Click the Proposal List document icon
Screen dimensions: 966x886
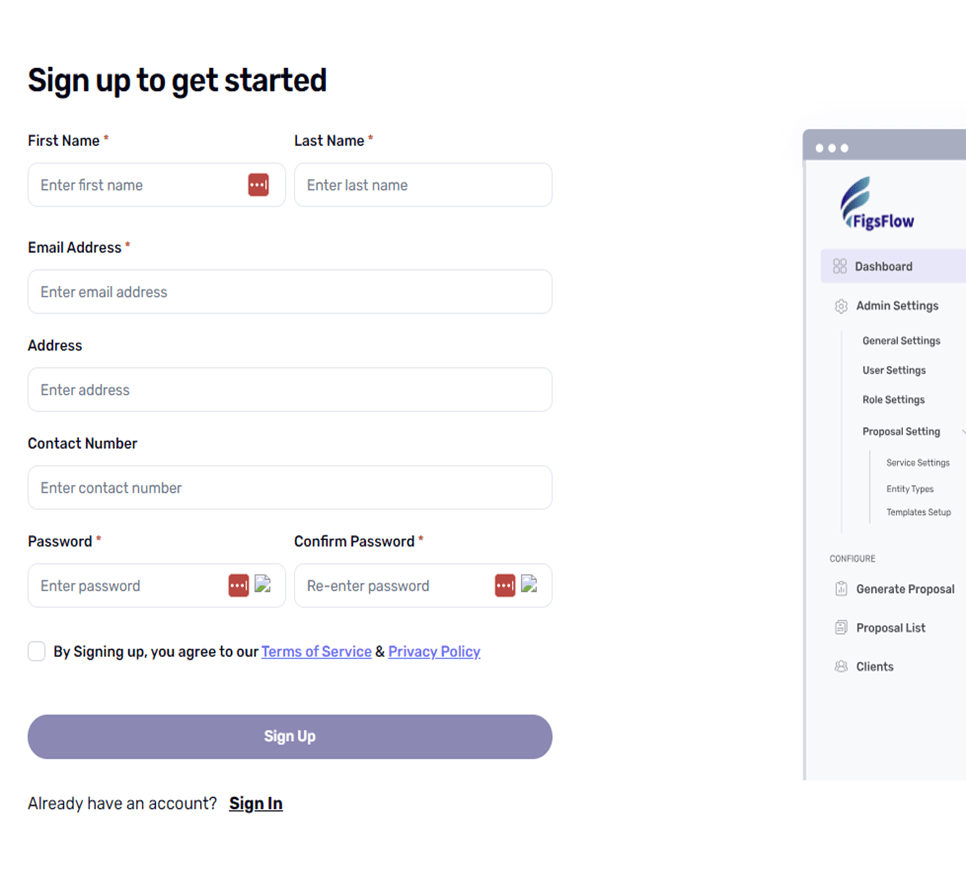841,627
